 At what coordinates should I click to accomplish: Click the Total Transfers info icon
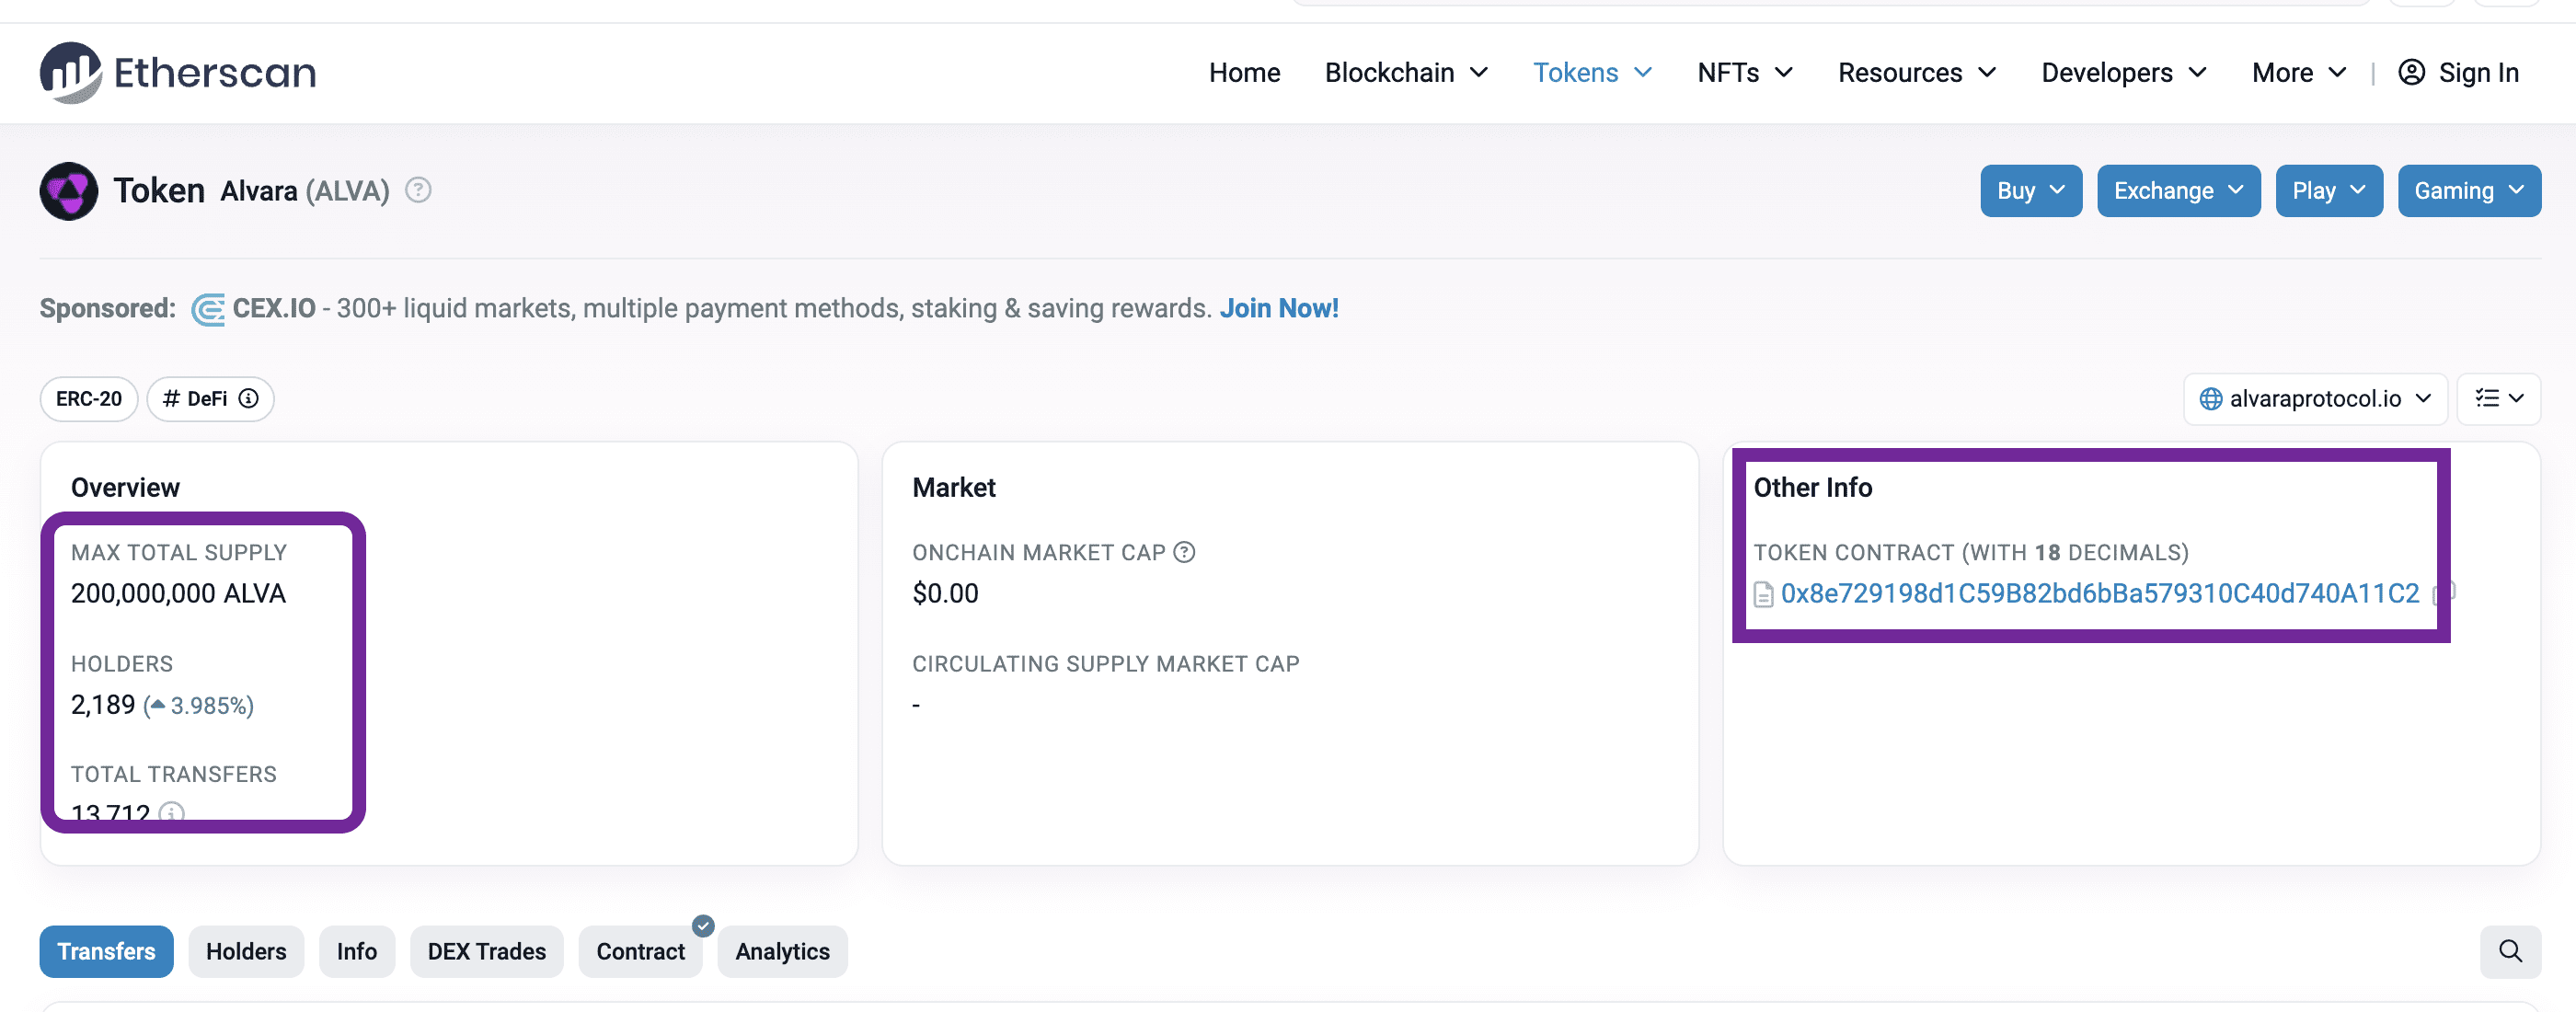[x=172, y=813]
